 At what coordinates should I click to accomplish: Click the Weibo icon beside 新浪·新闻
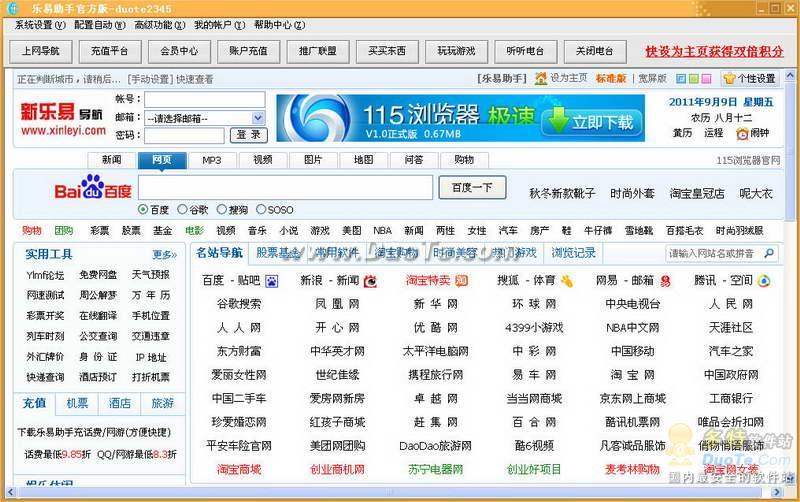tap(370, 281)
